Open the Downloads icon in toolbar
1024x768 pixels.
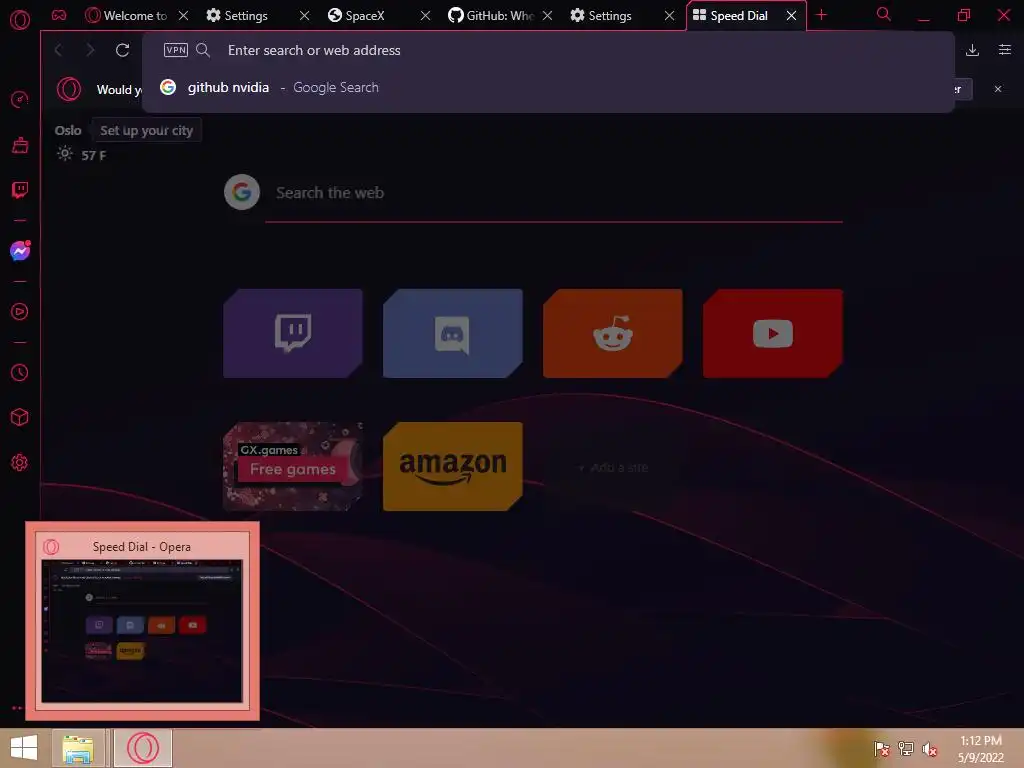click(x=972, y=50)
